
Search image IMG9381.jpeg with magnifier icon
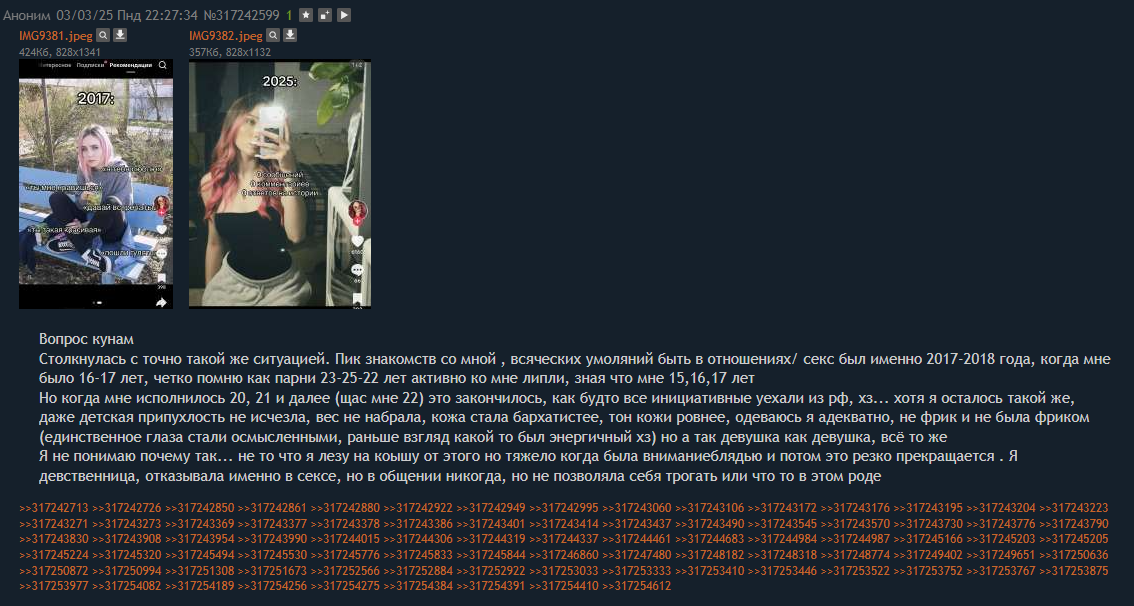pos(103,35)
